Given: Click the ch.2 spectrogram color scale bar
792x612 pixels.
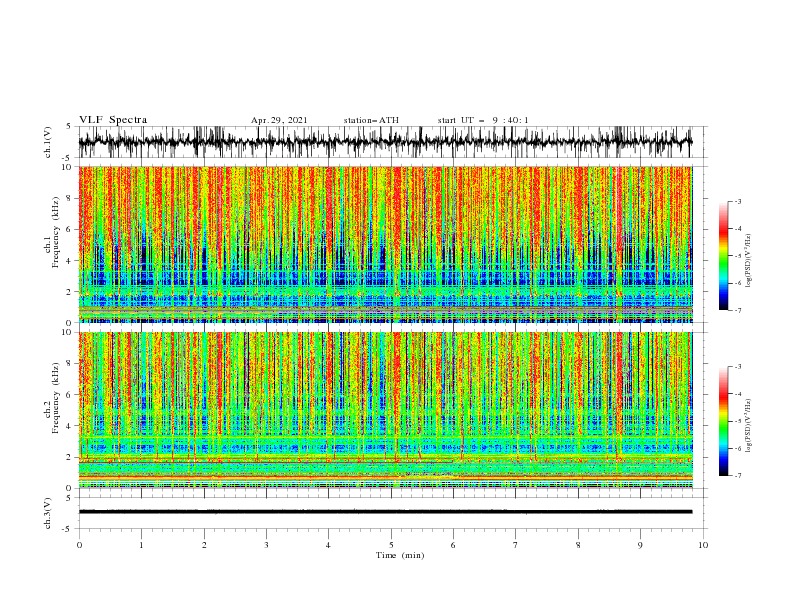Looking at the screenshot, I should coord(724,421).
